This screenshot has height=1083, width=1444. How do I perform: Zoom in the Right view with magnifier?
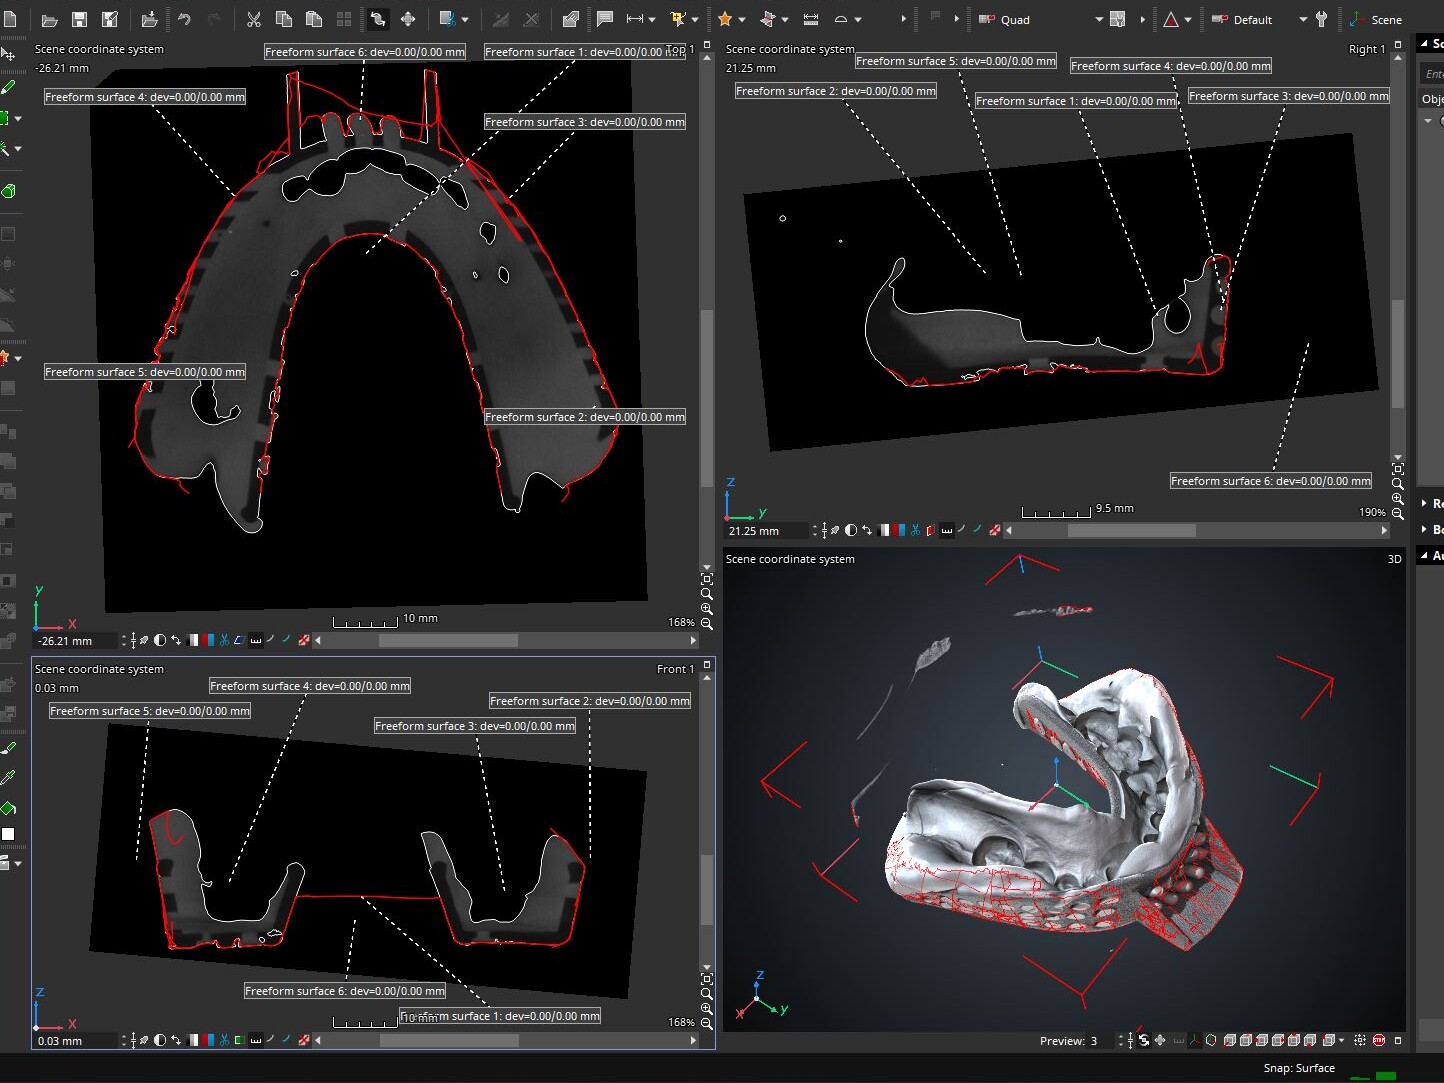(x=1398, y=499)
